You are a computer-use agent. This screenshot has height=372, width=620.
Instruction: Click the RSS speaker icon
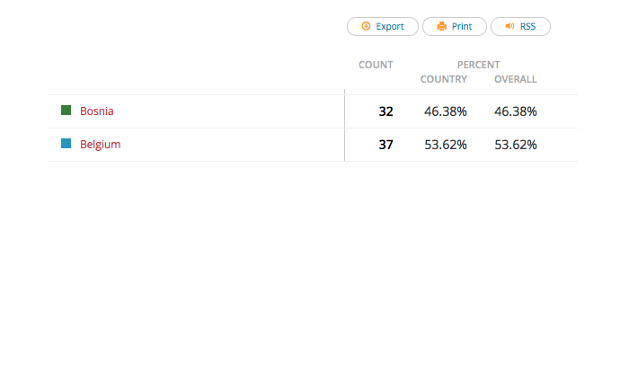pyautogui.click(x=510, y=26)
